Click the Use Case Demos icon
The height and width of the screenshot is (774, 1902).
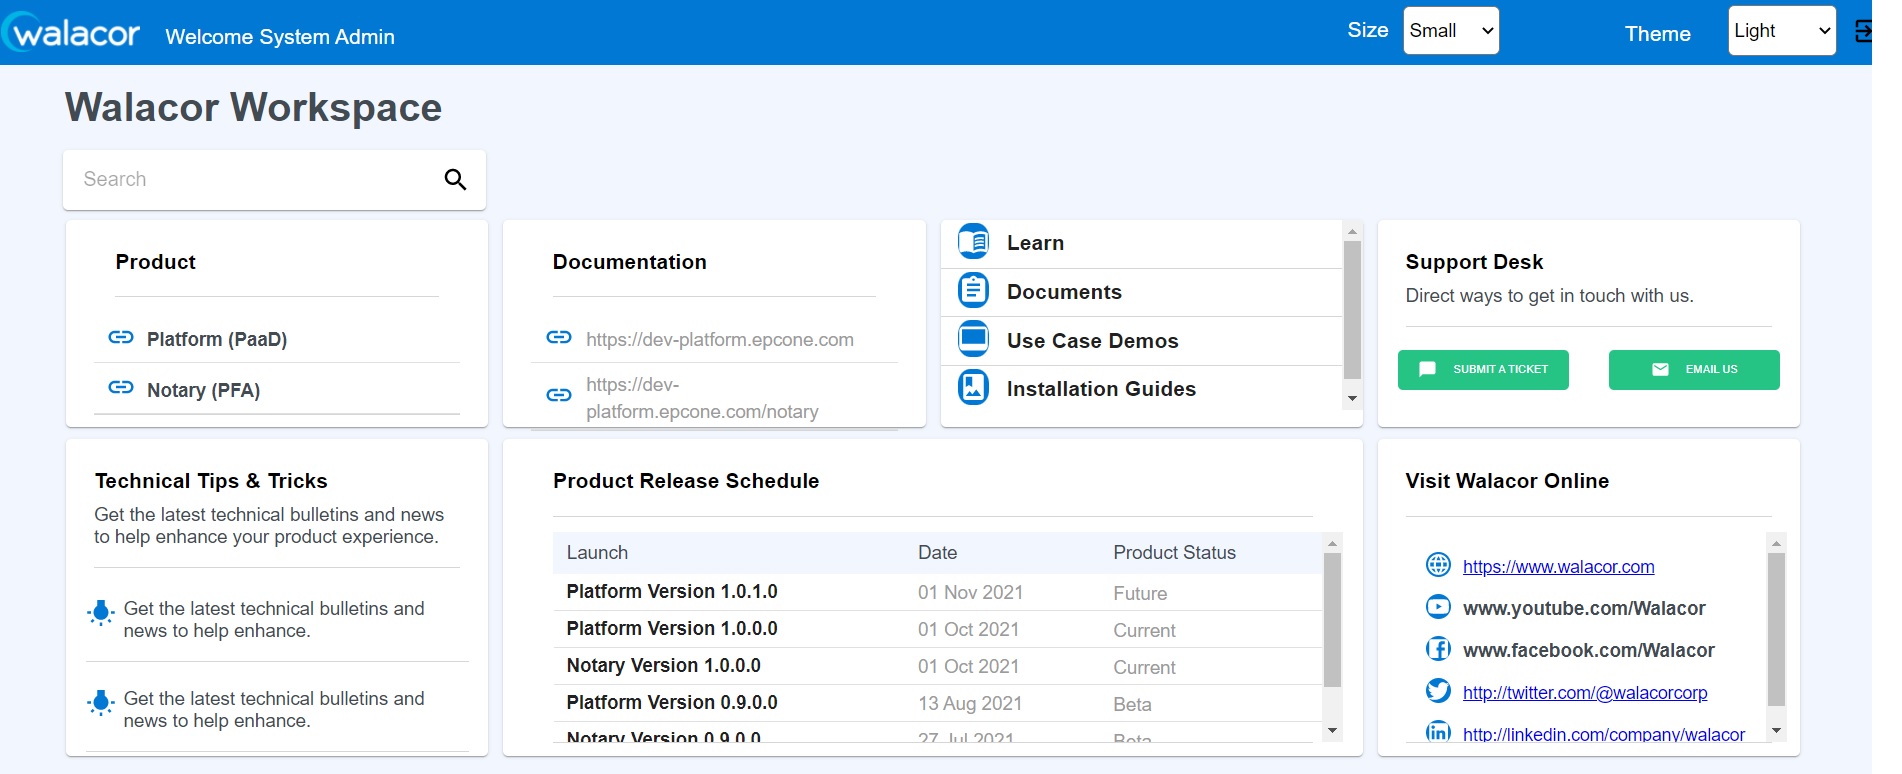(x=973, y=339)
